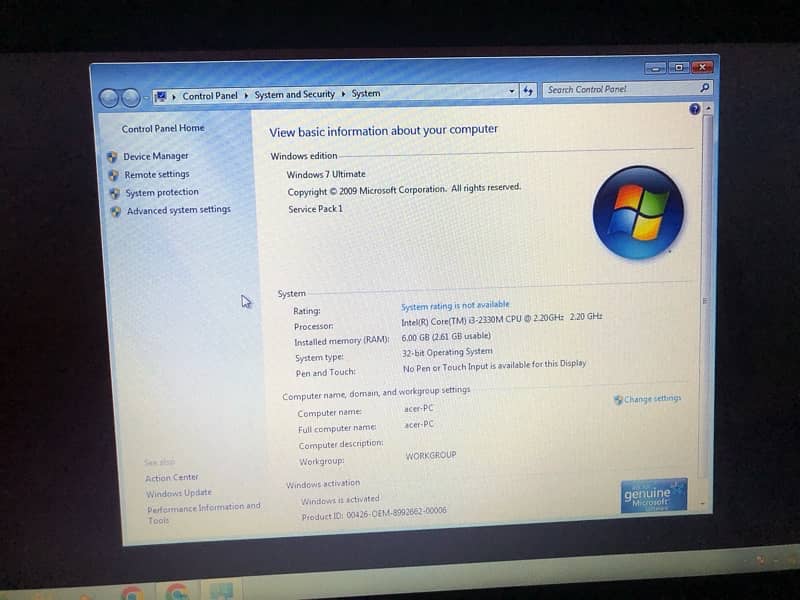Click the vertical scrollbar on the right
This screenshot has height=600, width=800.
pyautogui.click(x=708, y=300)
